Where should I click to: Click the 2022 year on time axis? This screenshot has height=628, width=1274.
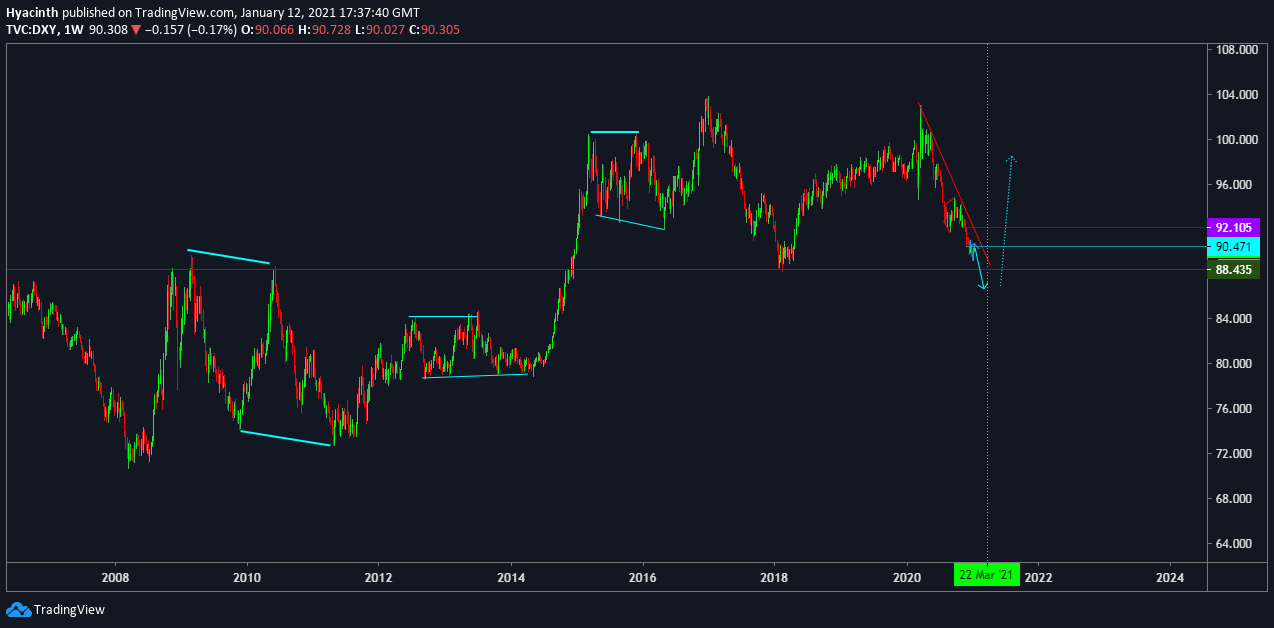(x=1038, y=577)
